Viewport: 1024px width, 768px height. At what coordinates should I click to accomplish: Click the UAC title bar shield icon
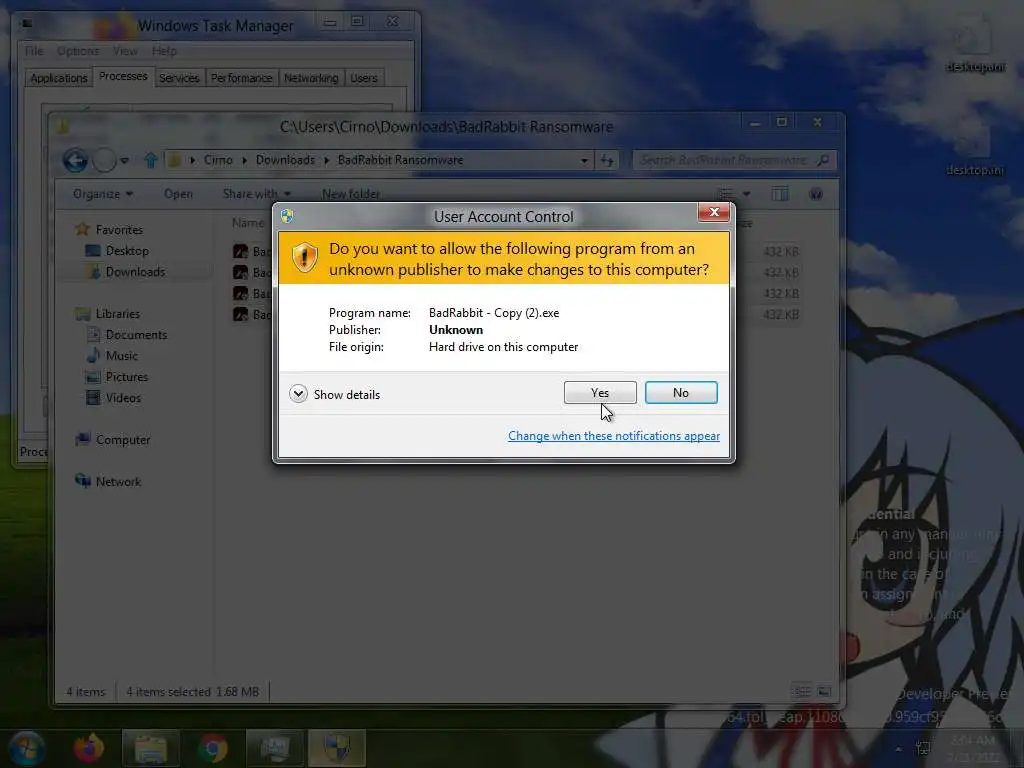click(287, 216)
